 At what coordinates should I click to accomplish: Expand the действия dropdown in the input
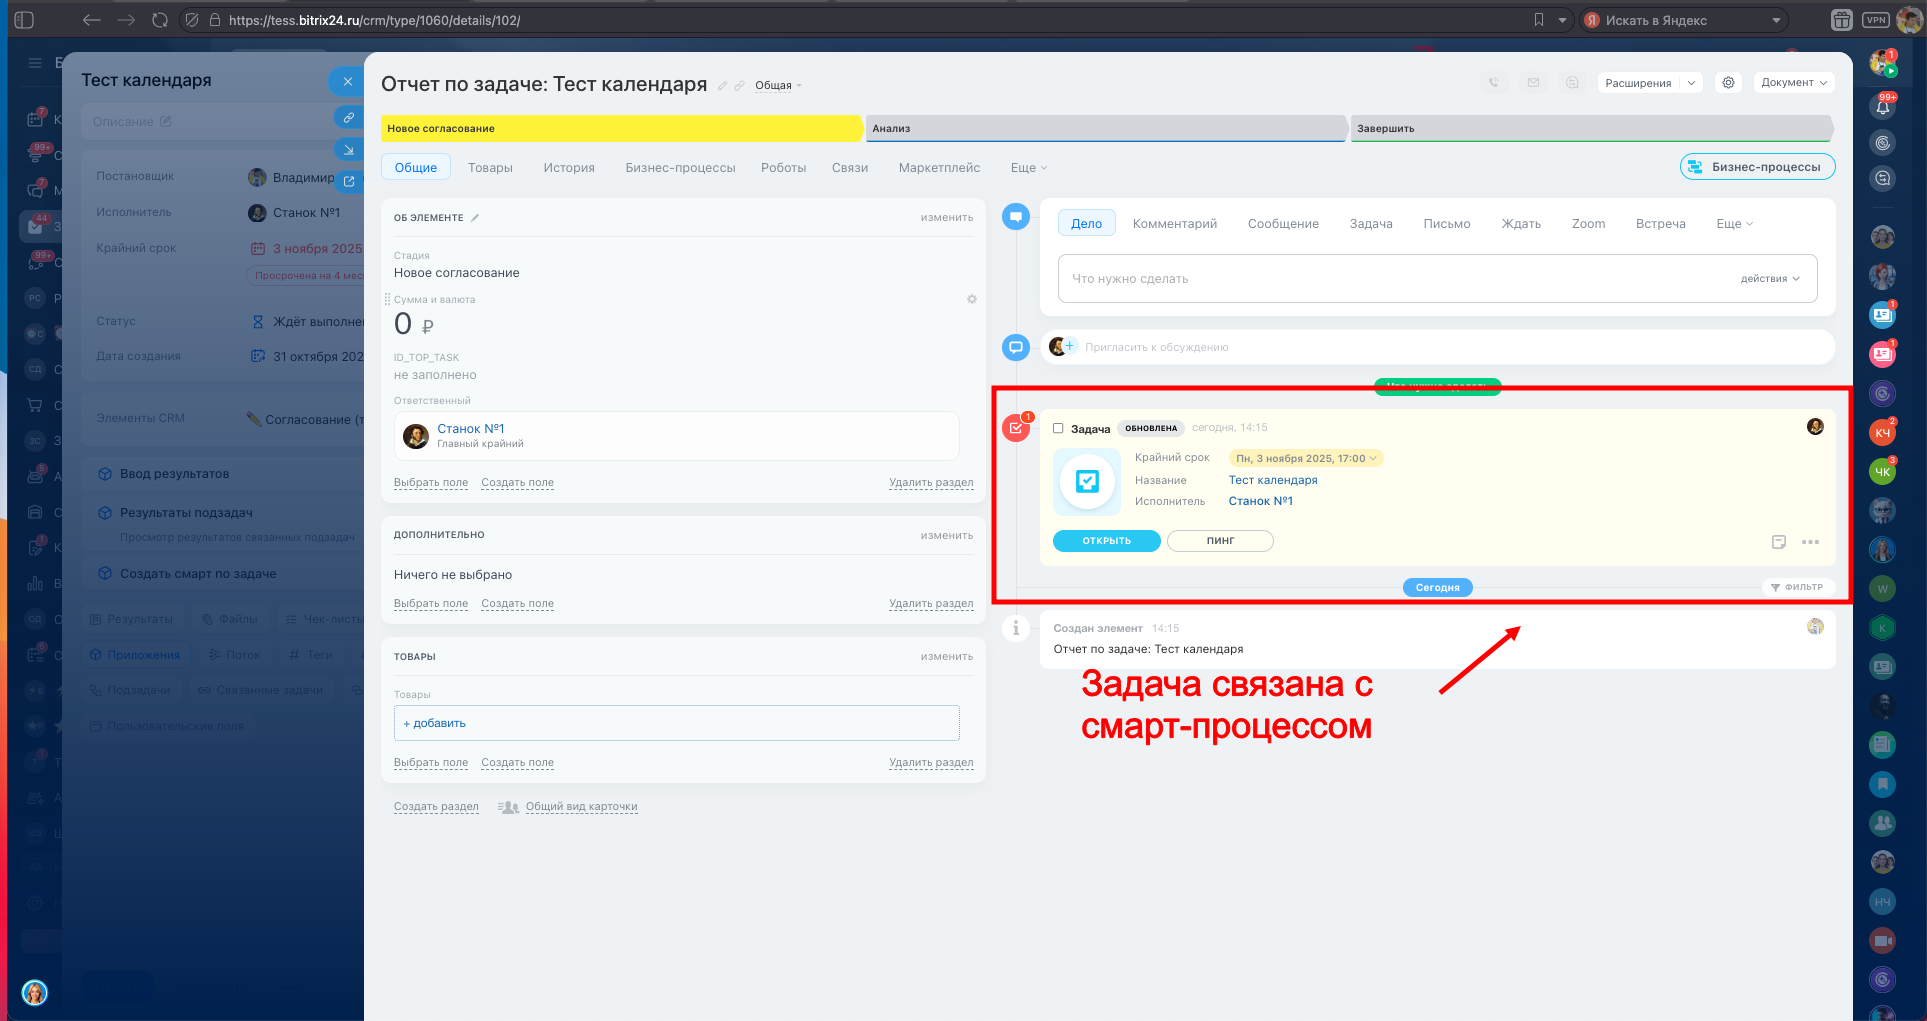[x=1769, y=279]
